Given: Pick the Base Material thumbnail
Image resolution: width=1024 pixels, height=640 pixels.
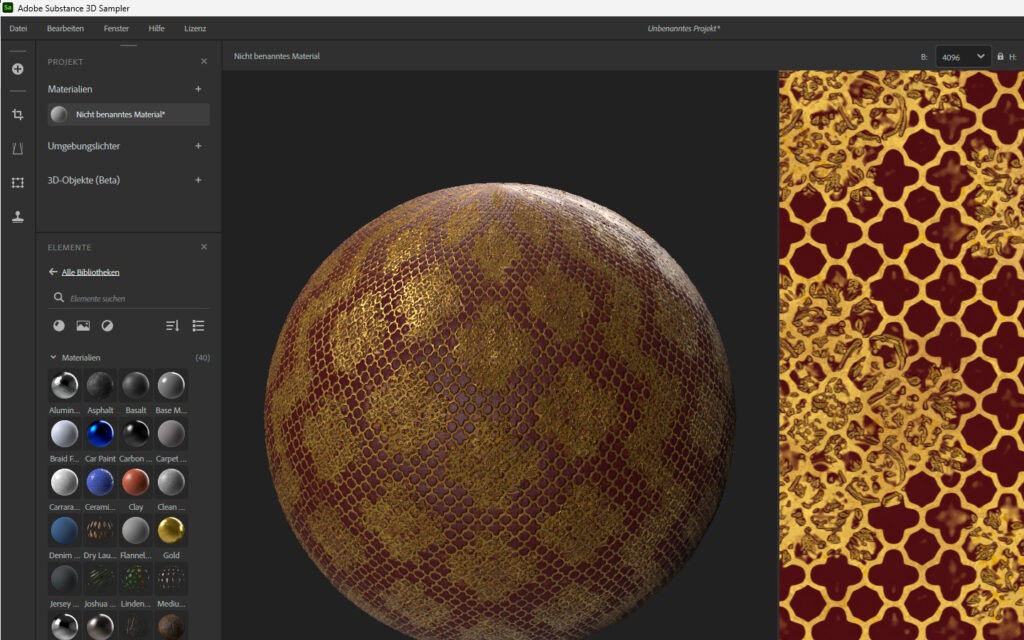Looking at the screenshot, I should (x=171, y=385).
